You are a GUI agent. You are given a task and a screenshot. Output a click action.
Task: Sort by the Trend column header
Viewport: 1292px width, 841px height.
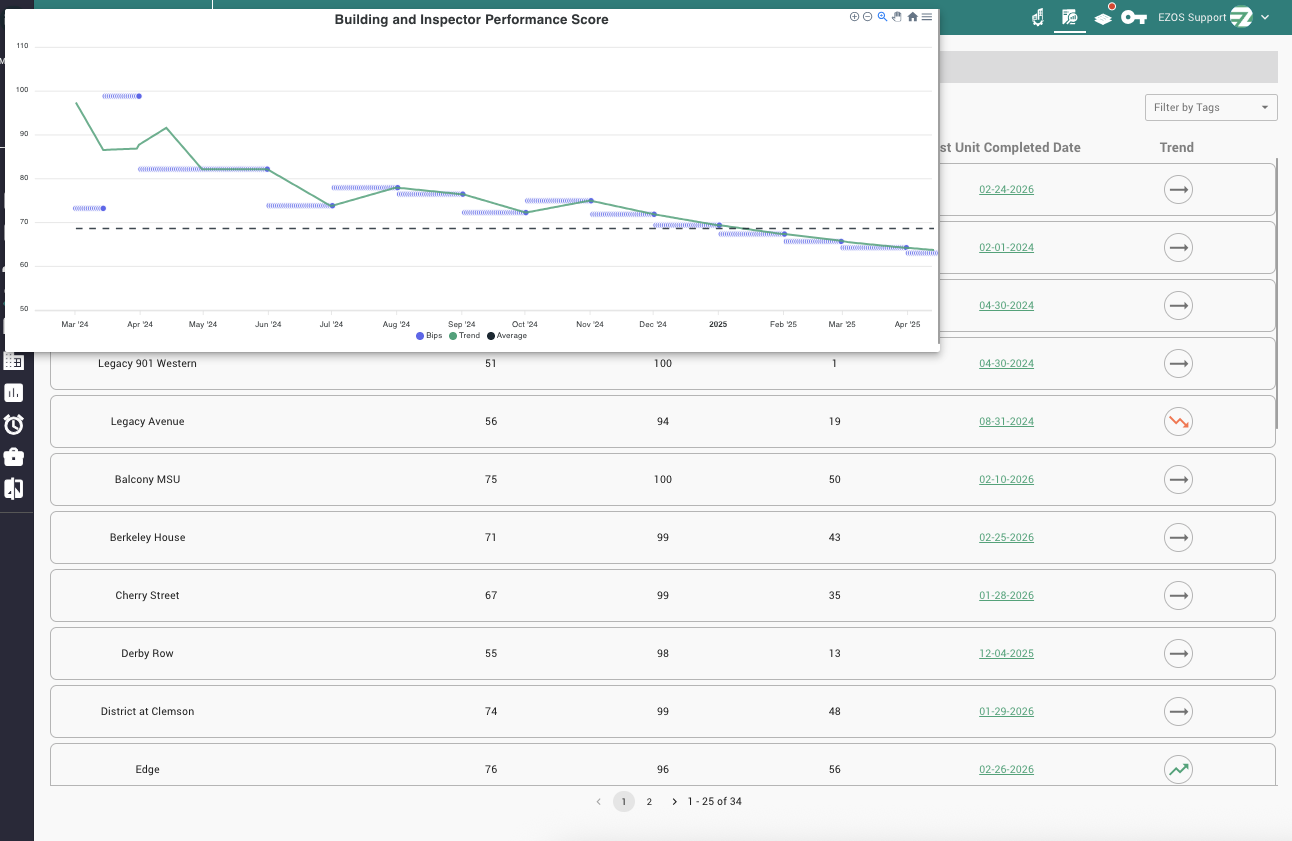pyautogui.click(x=1177, y=147)
